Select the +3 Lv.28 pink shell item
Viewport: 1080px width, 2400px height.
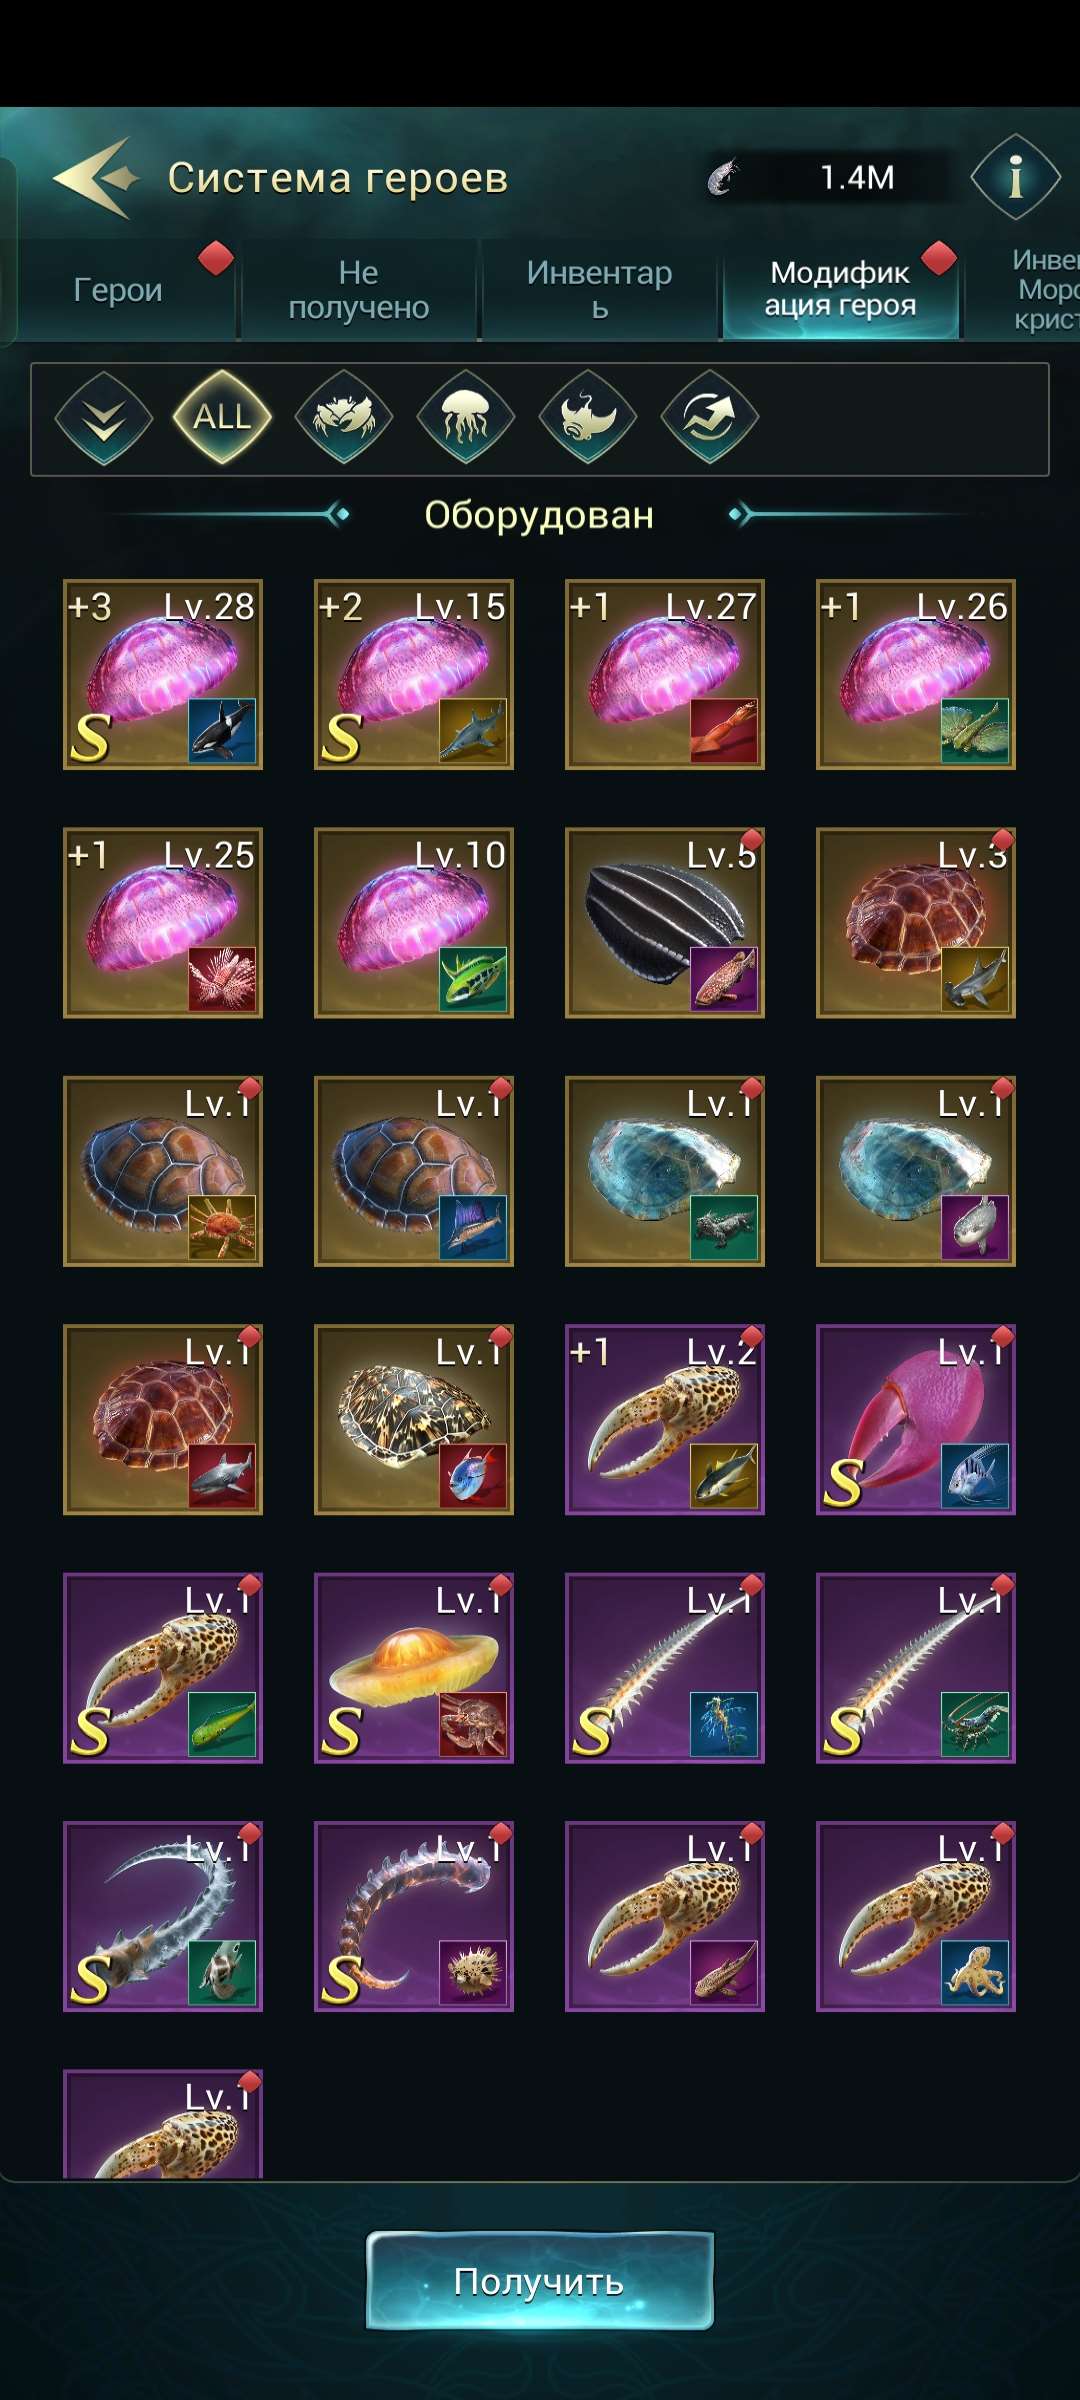pyautogui.click(x=163, y=674)
